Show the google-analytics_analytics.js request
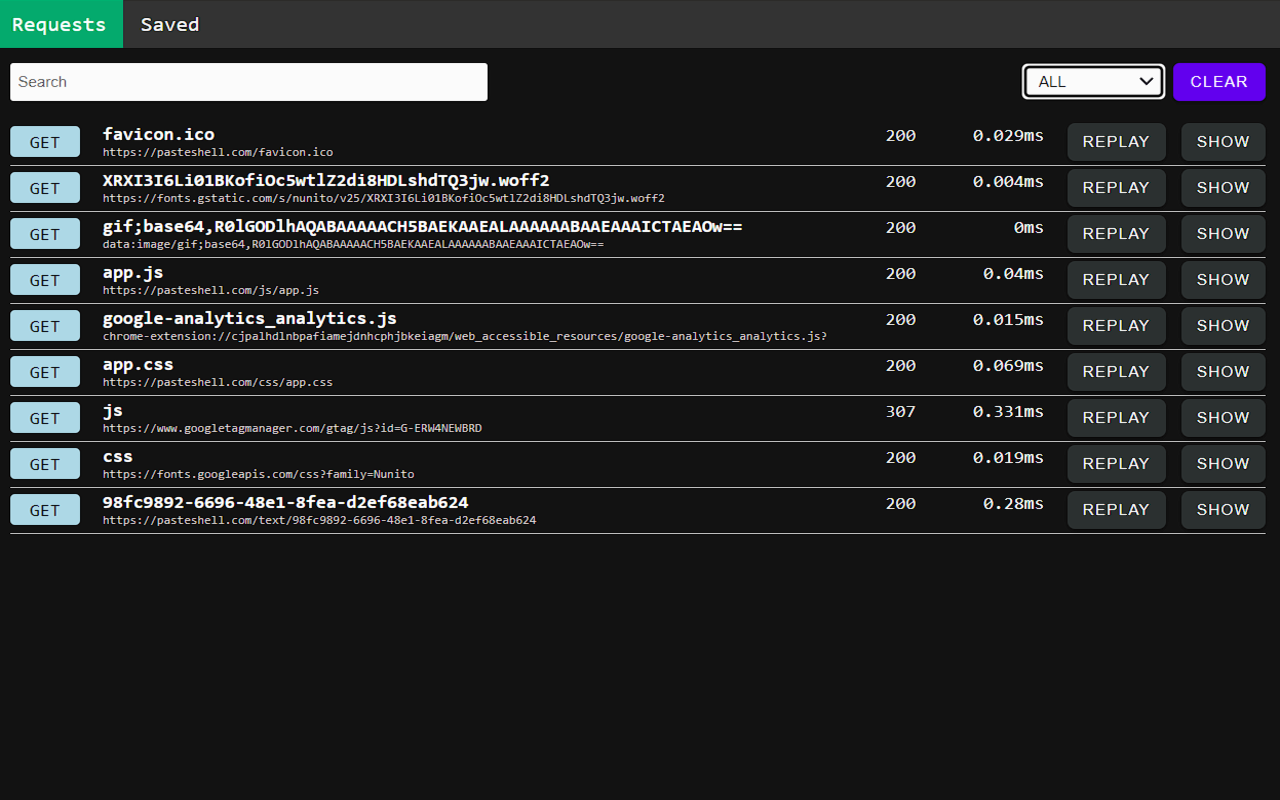This screenshot has width=1280, height=800. pos(1222,326)
